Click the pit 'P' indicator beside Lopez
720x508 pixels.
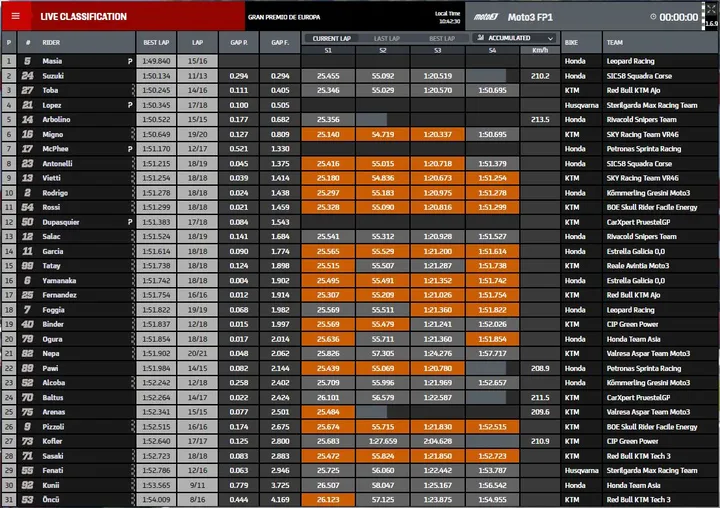[x=130, y=105]
